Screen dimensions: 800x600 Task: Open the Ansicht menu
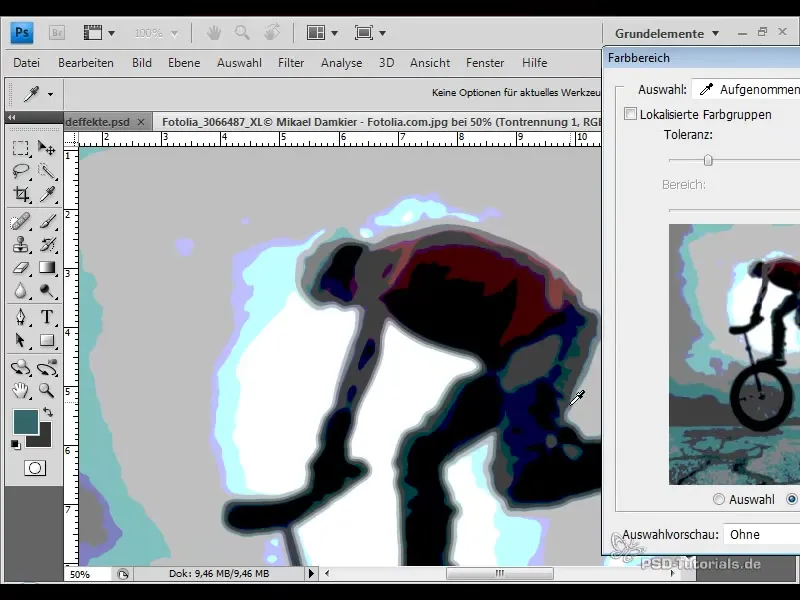point(430,63)
